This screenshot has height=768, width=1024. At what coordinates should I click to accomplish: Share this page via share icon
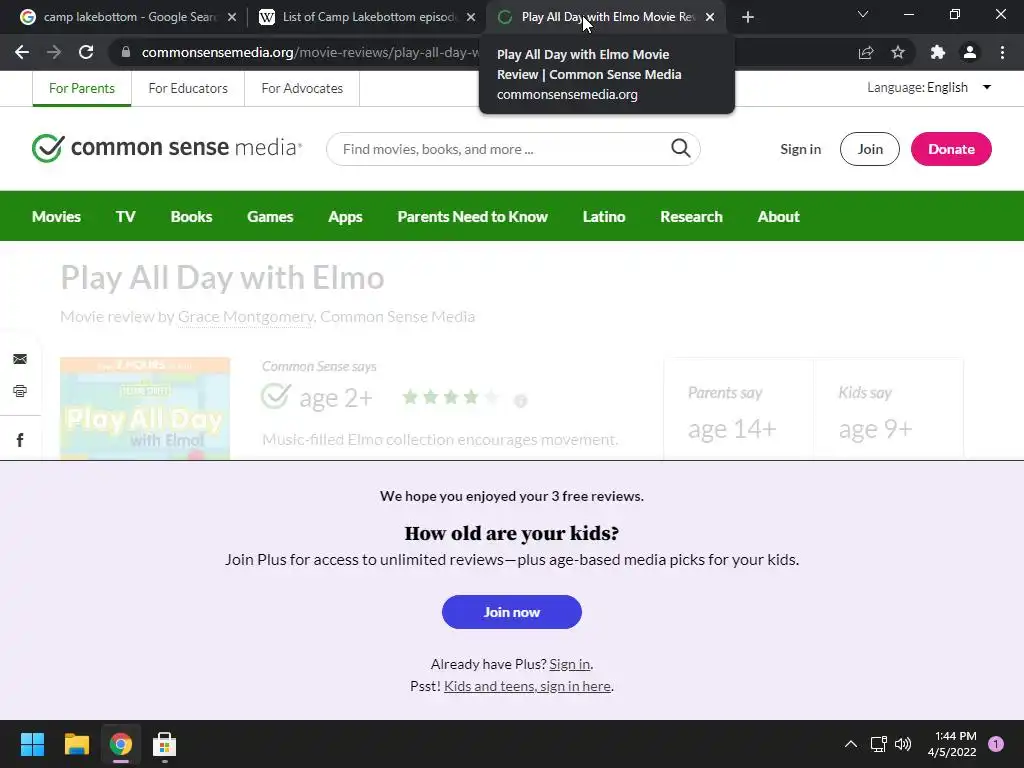pos(866,52)
